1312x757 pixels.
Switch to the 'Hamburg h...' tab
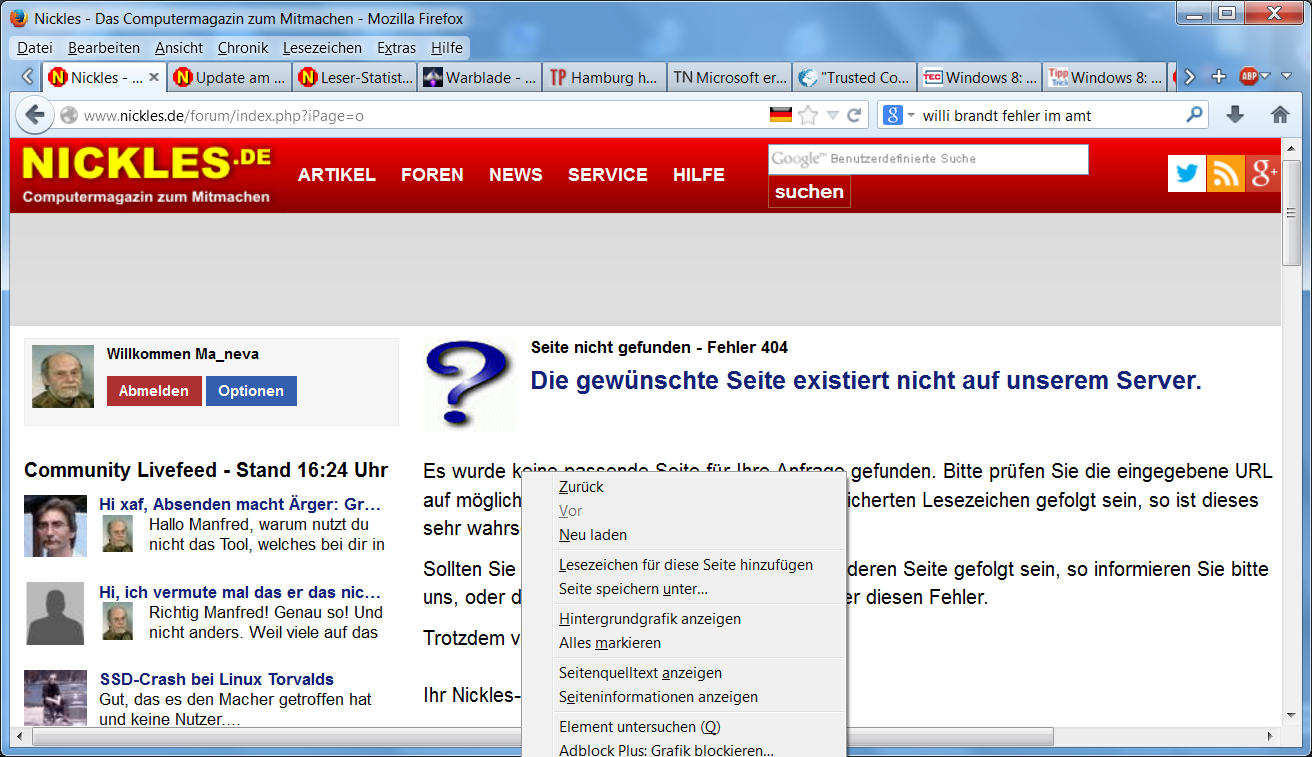pyautogui.click(x=605, y=77)
